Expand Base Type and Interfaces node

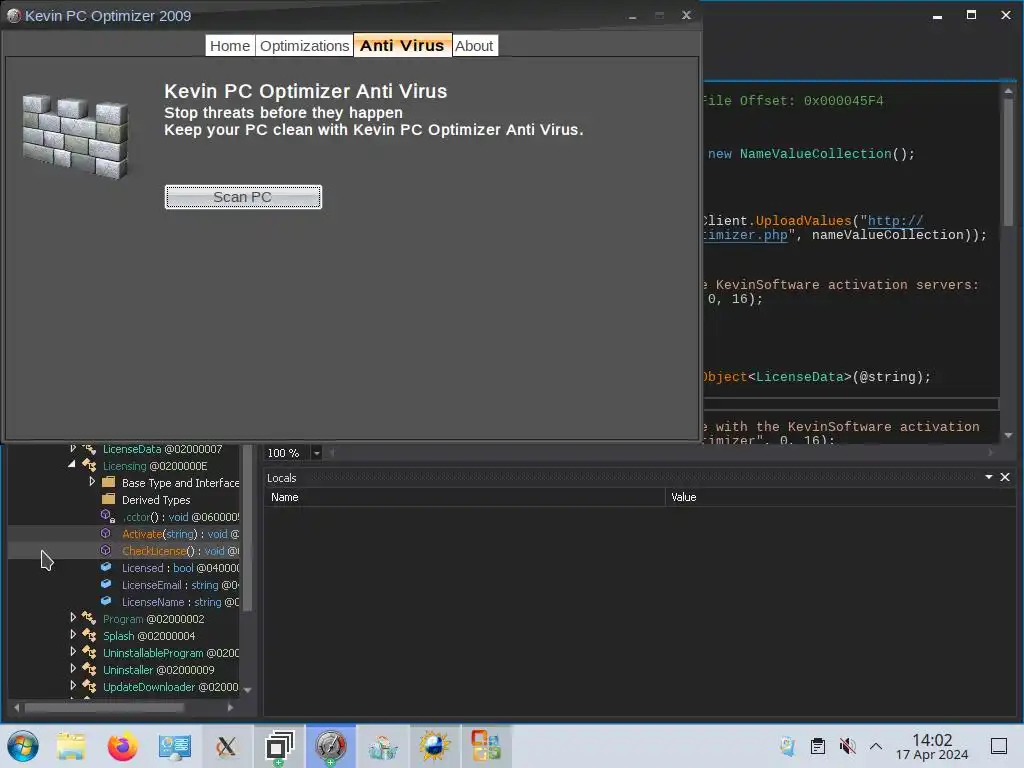coord(92,481)
